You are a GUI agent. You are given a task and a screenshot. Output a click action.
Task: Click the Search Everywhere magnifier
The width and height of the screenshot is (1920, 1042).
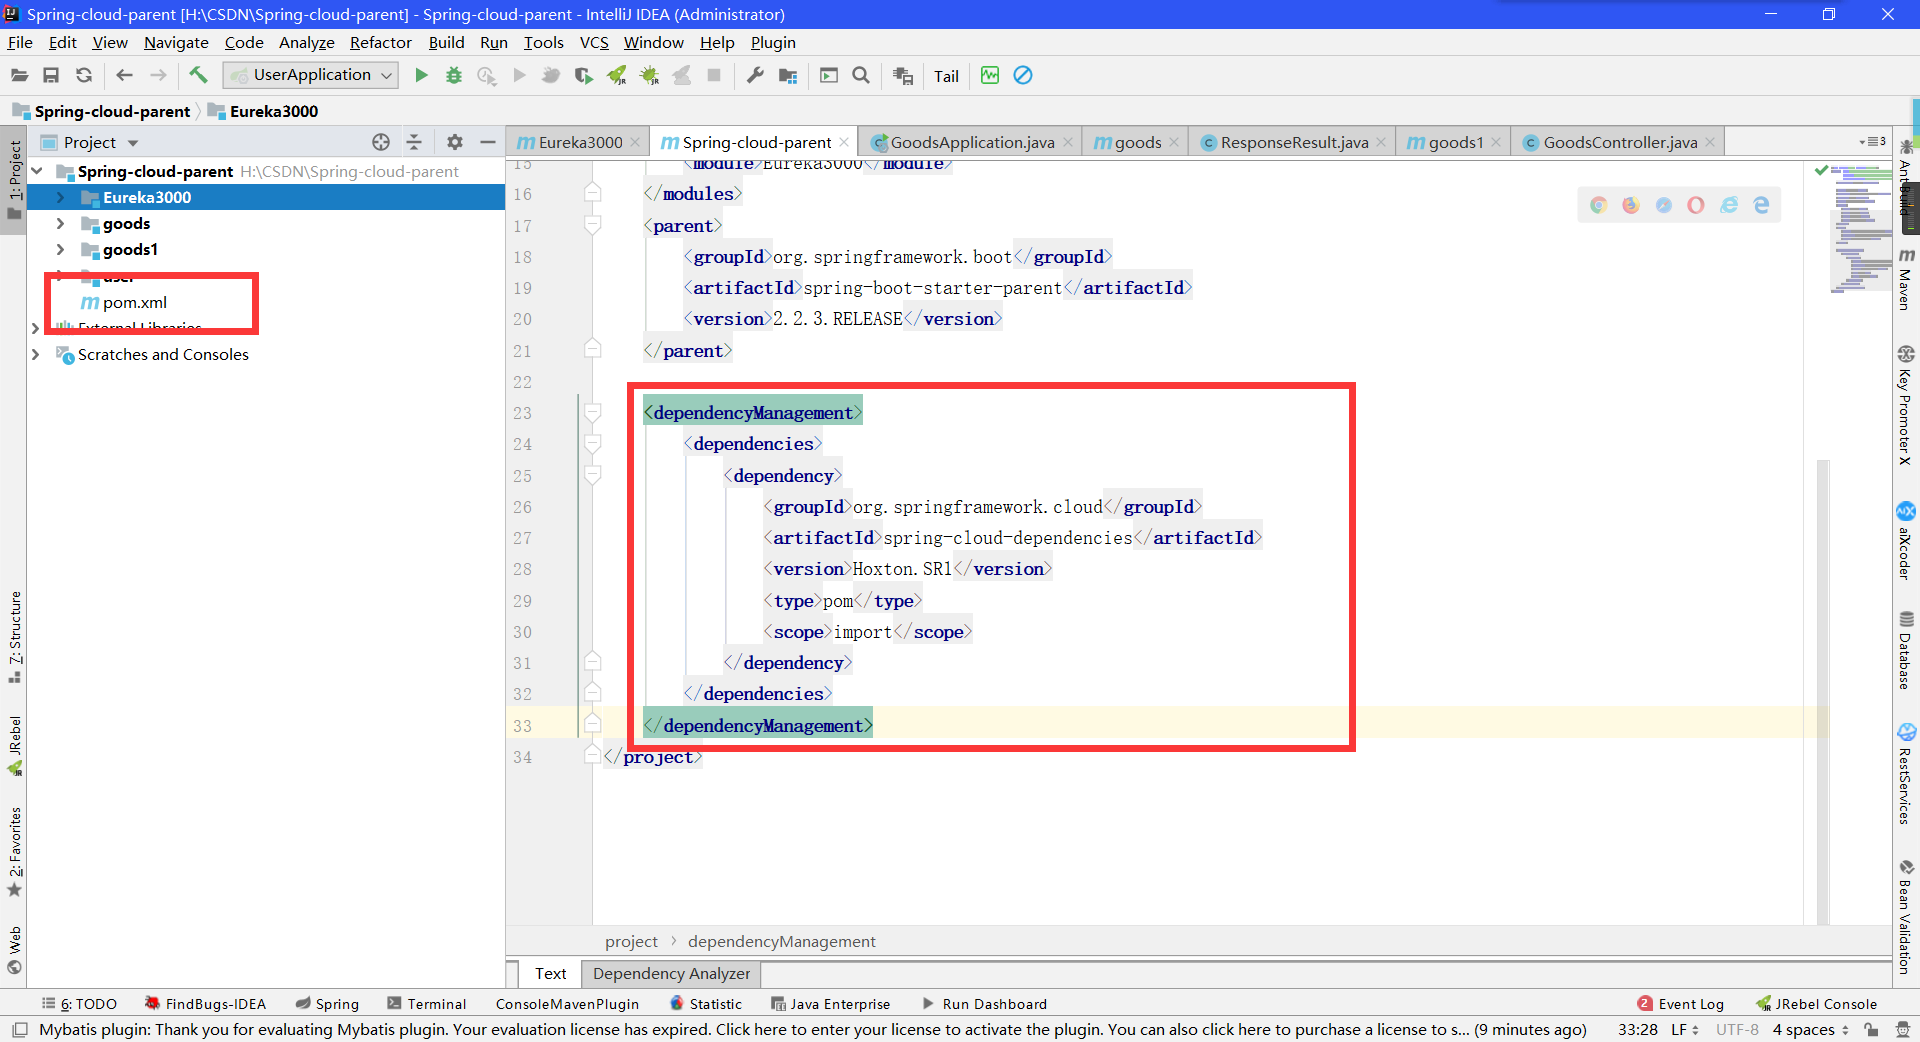861,75
